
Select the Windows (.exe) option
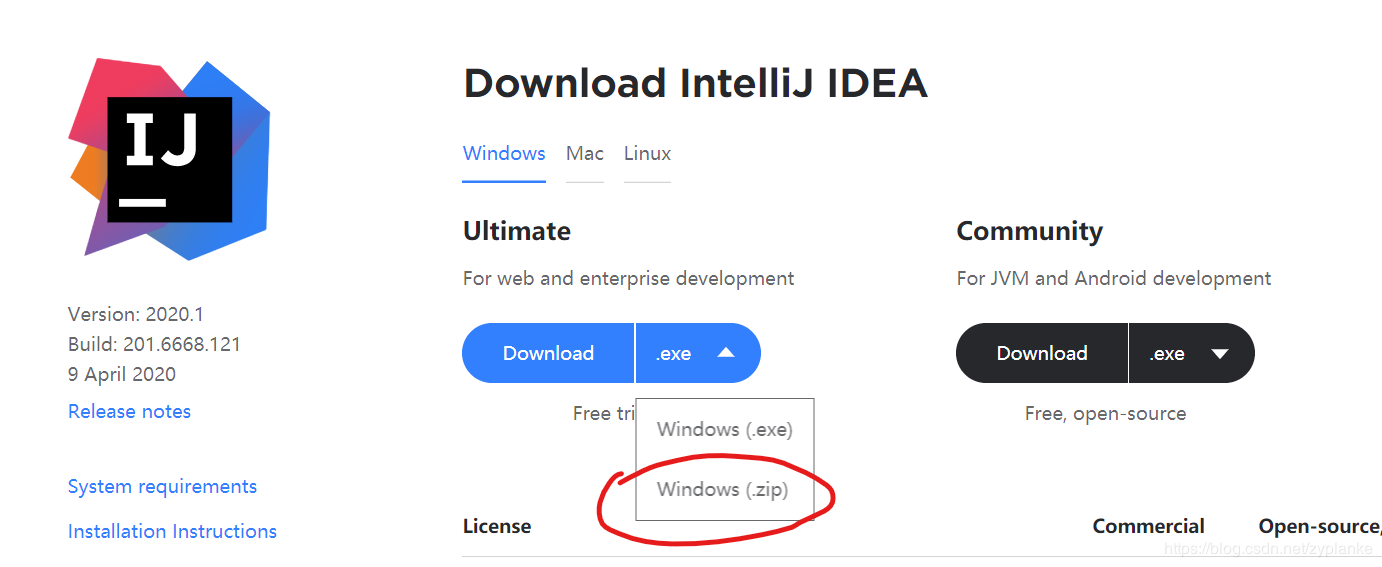(x=725, y=429)
